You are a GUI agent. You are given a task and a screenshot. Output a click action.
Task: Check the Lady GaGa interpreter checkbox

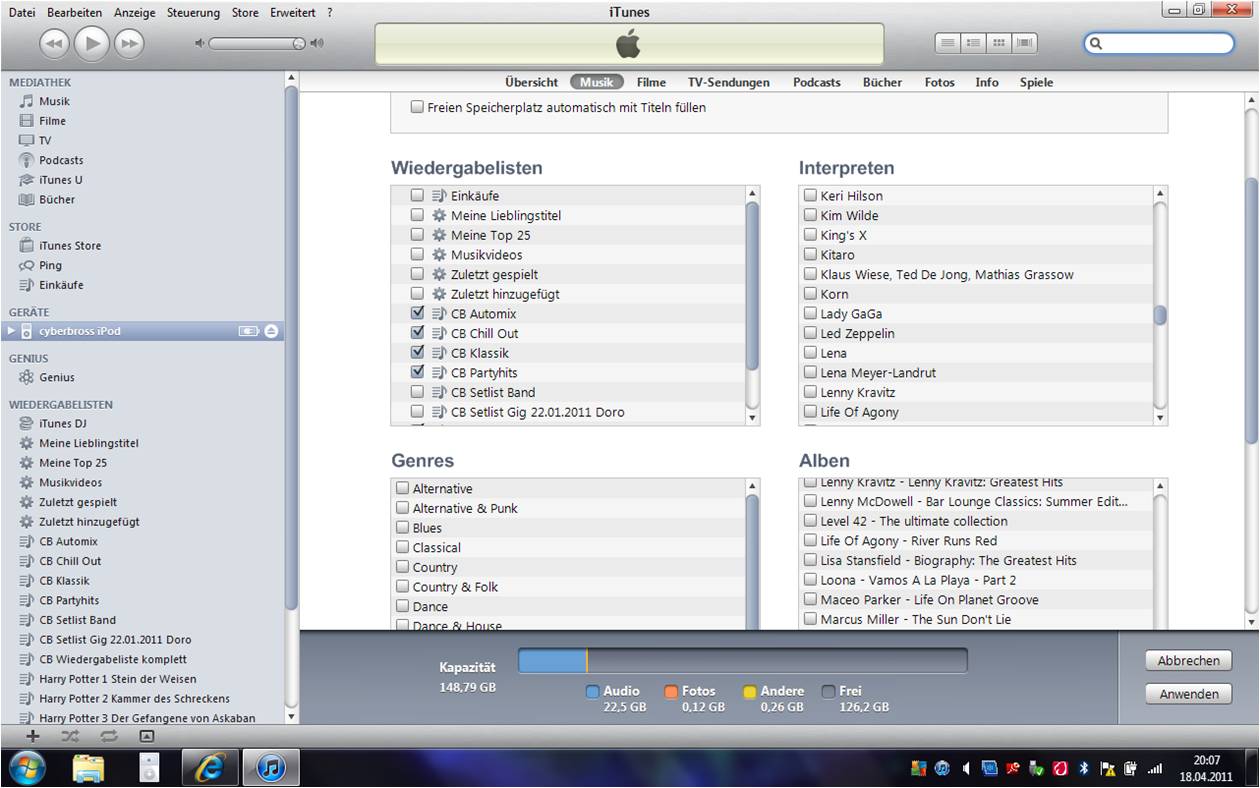(x=810, y=314)
